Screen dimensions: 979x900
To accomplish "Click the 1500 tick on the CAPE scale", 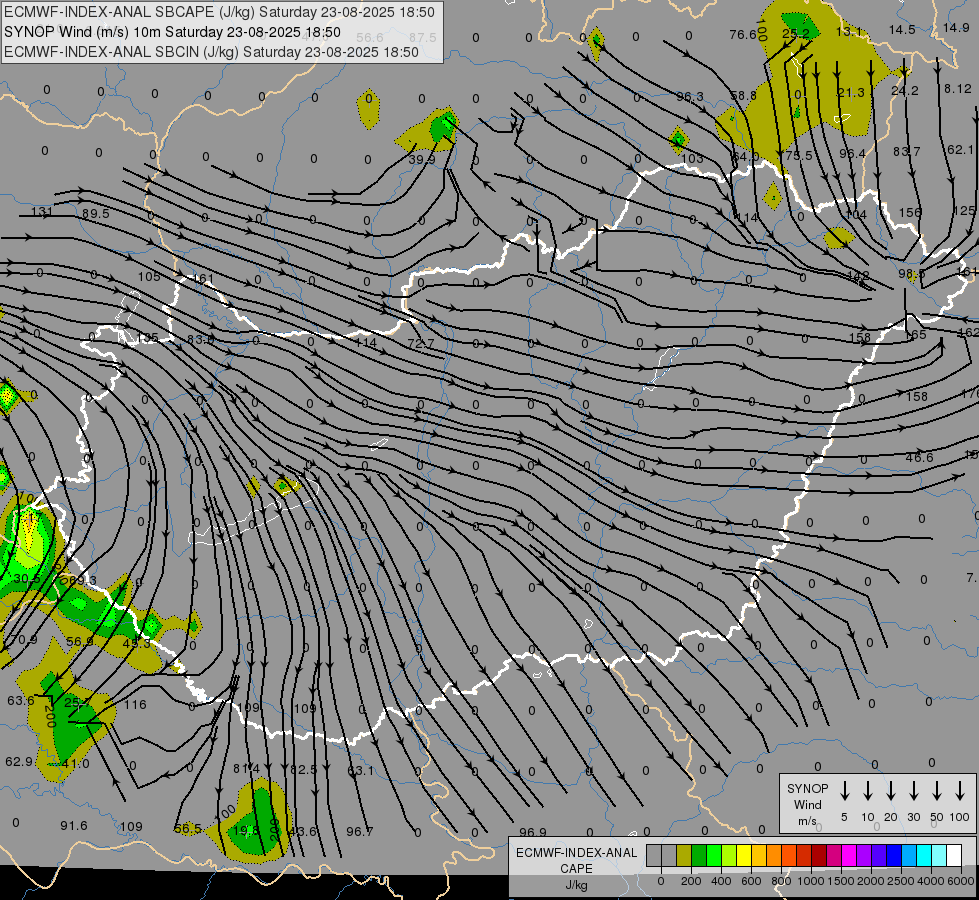I will tap(840, 881).
